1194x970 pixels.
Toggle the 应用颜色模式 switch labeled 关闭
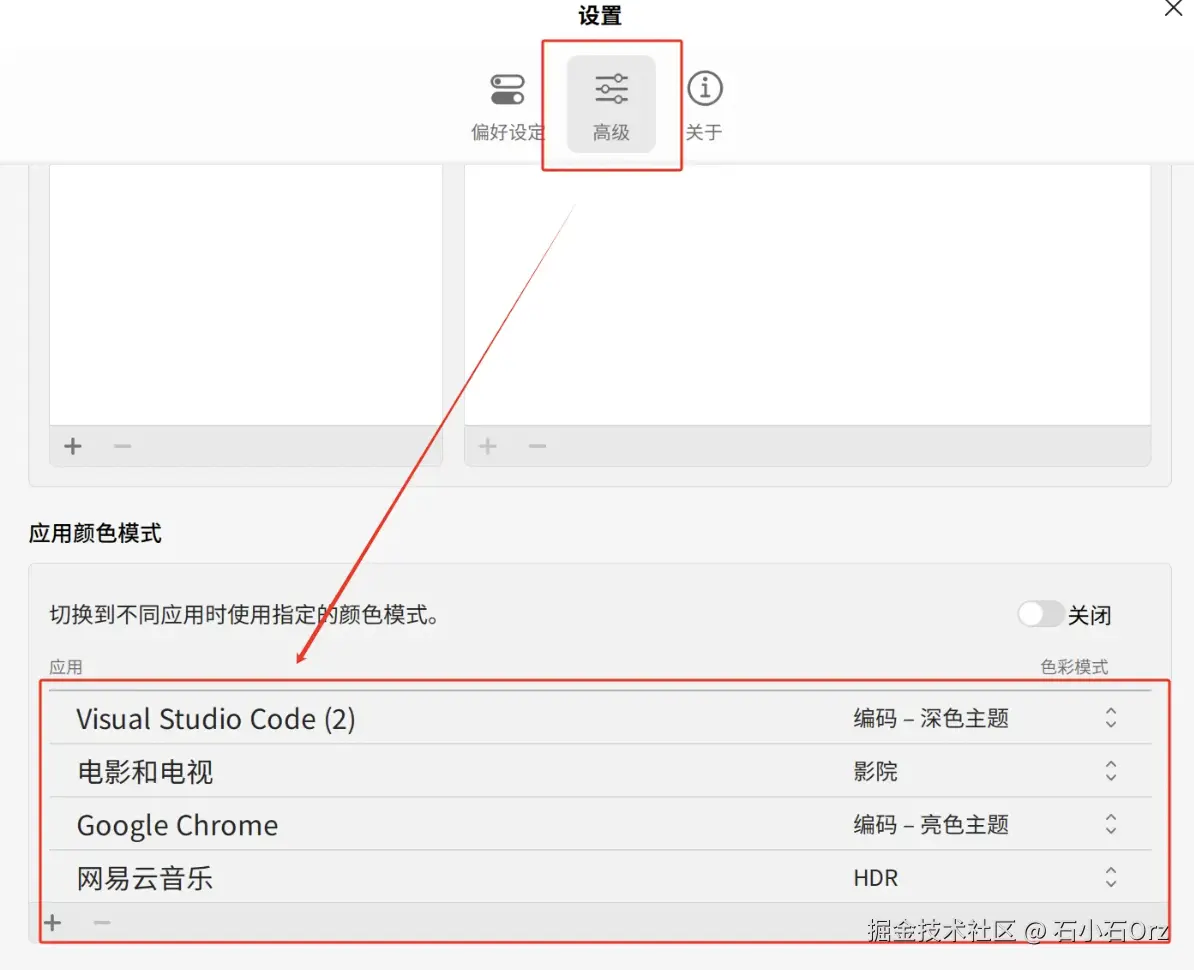pos(1040,614)
